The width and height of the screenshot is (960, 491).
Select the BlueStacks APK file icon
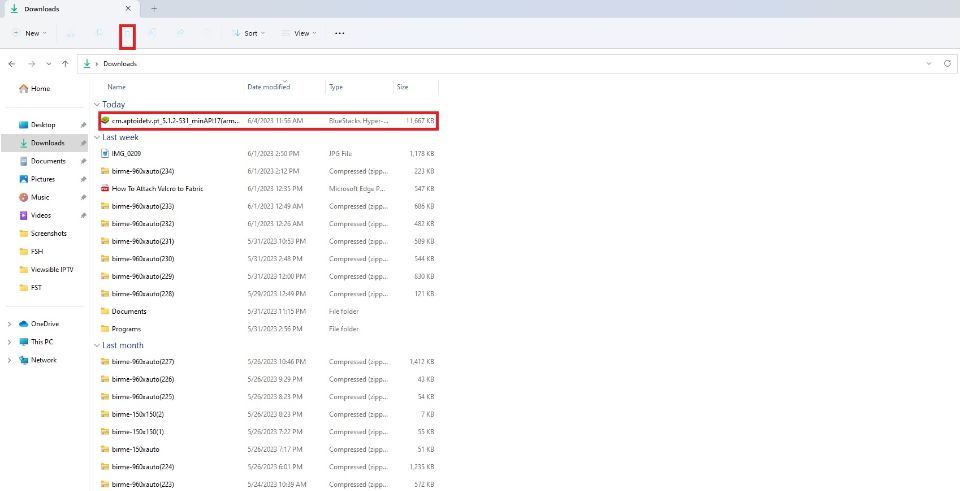coord(105,121)
